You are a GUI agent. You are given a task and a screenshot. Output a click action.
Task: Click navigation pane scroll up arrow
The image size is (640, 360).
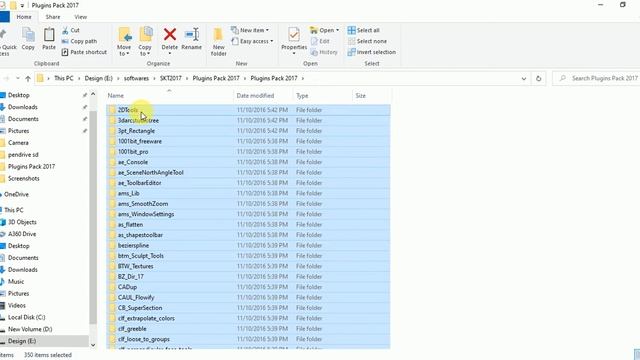coord(93,94)
